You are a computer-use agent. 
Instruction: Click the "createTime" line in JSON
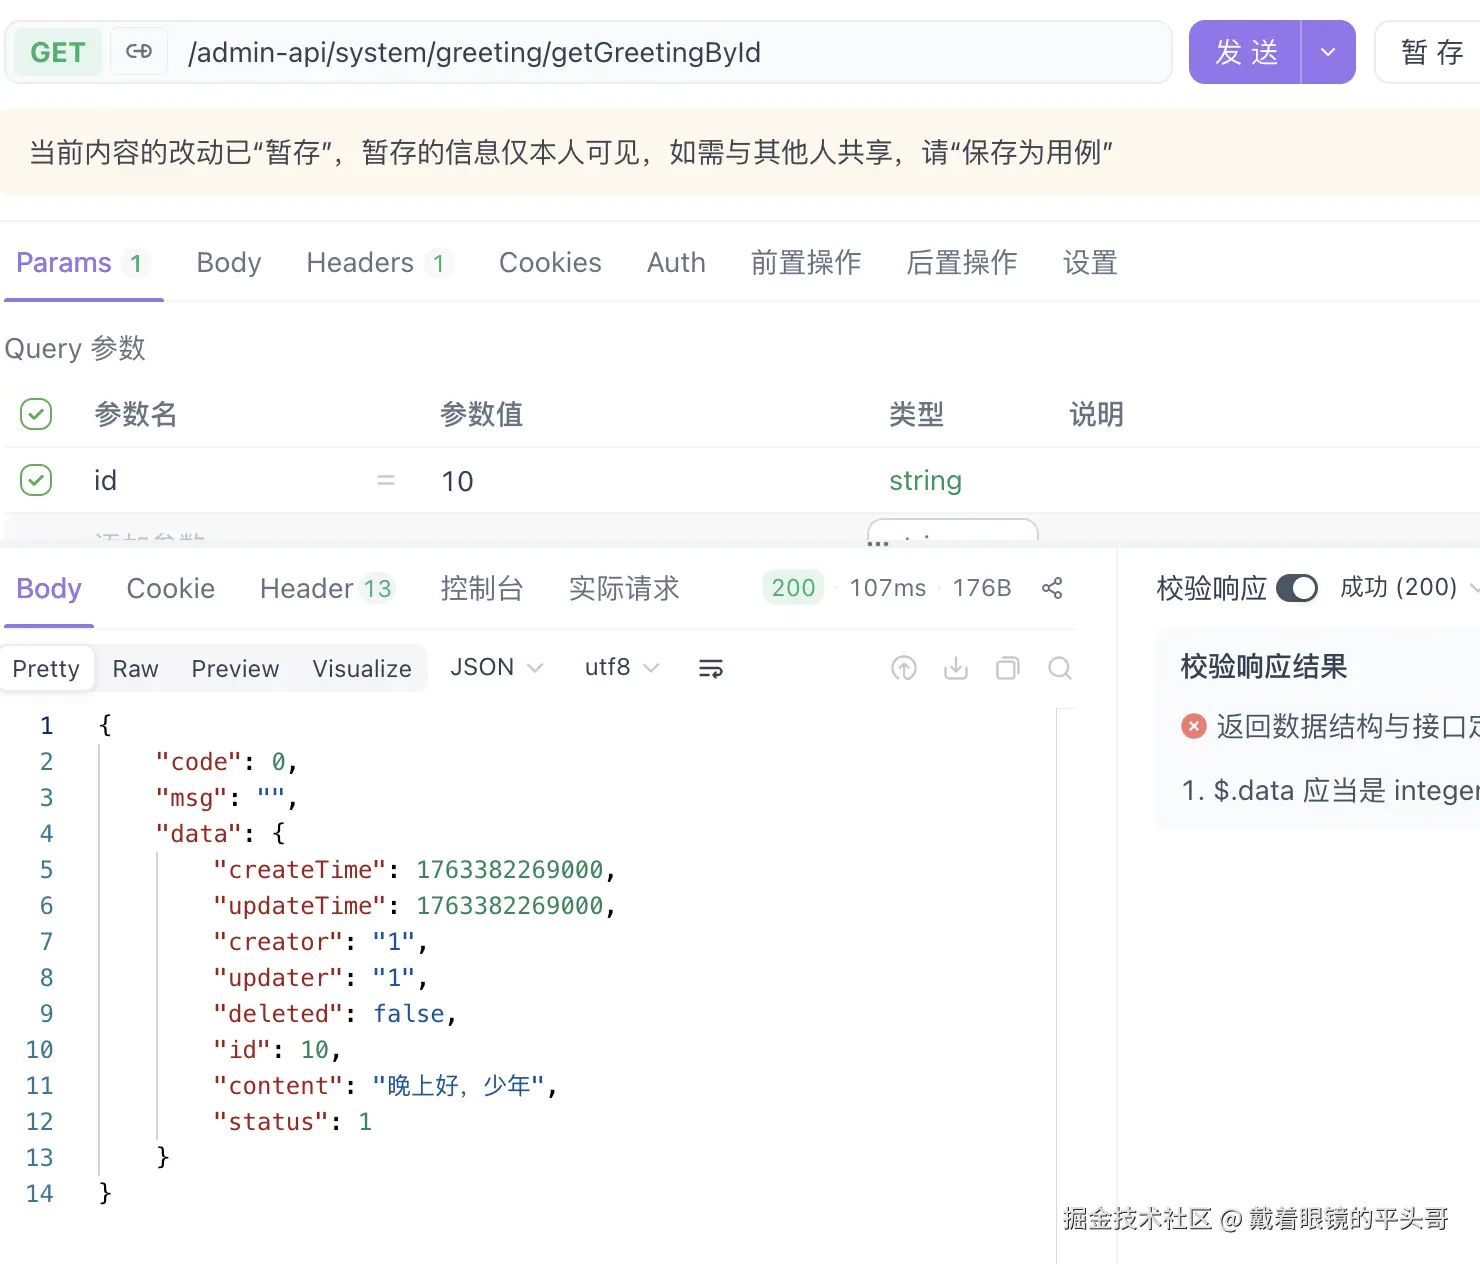pos(414,870)
